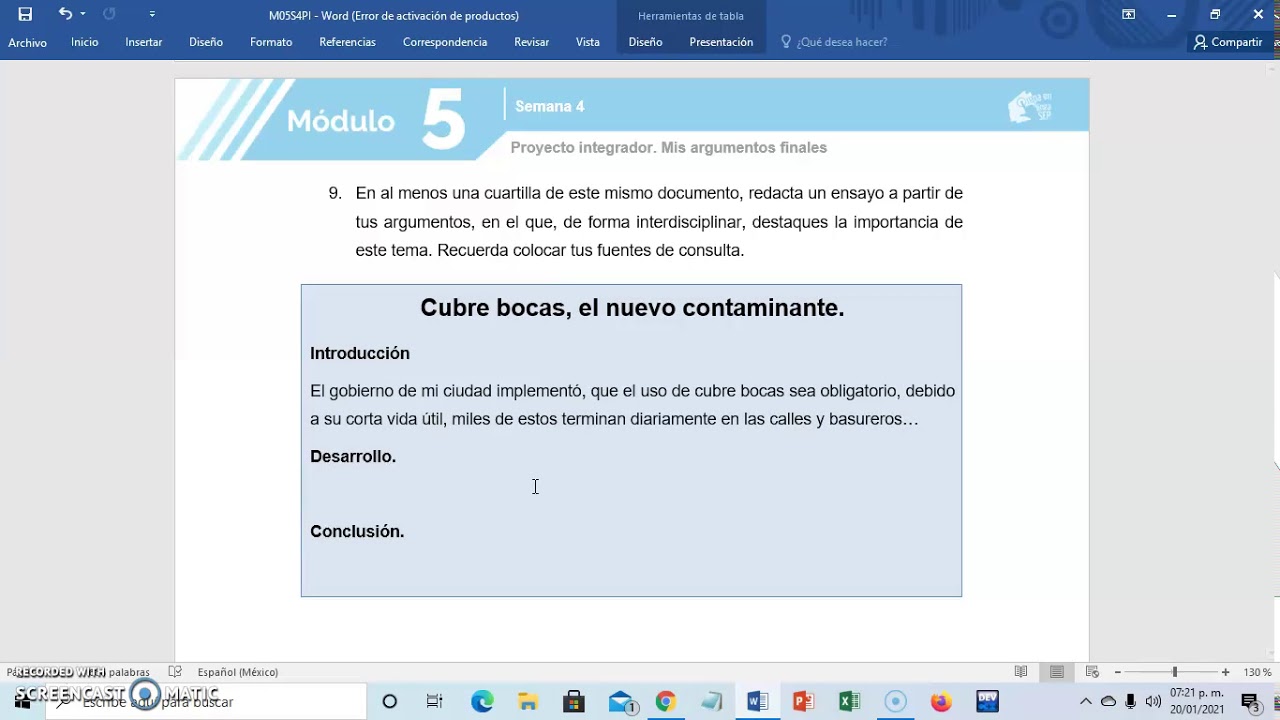Click the Compartir button

coord(1228,42)
